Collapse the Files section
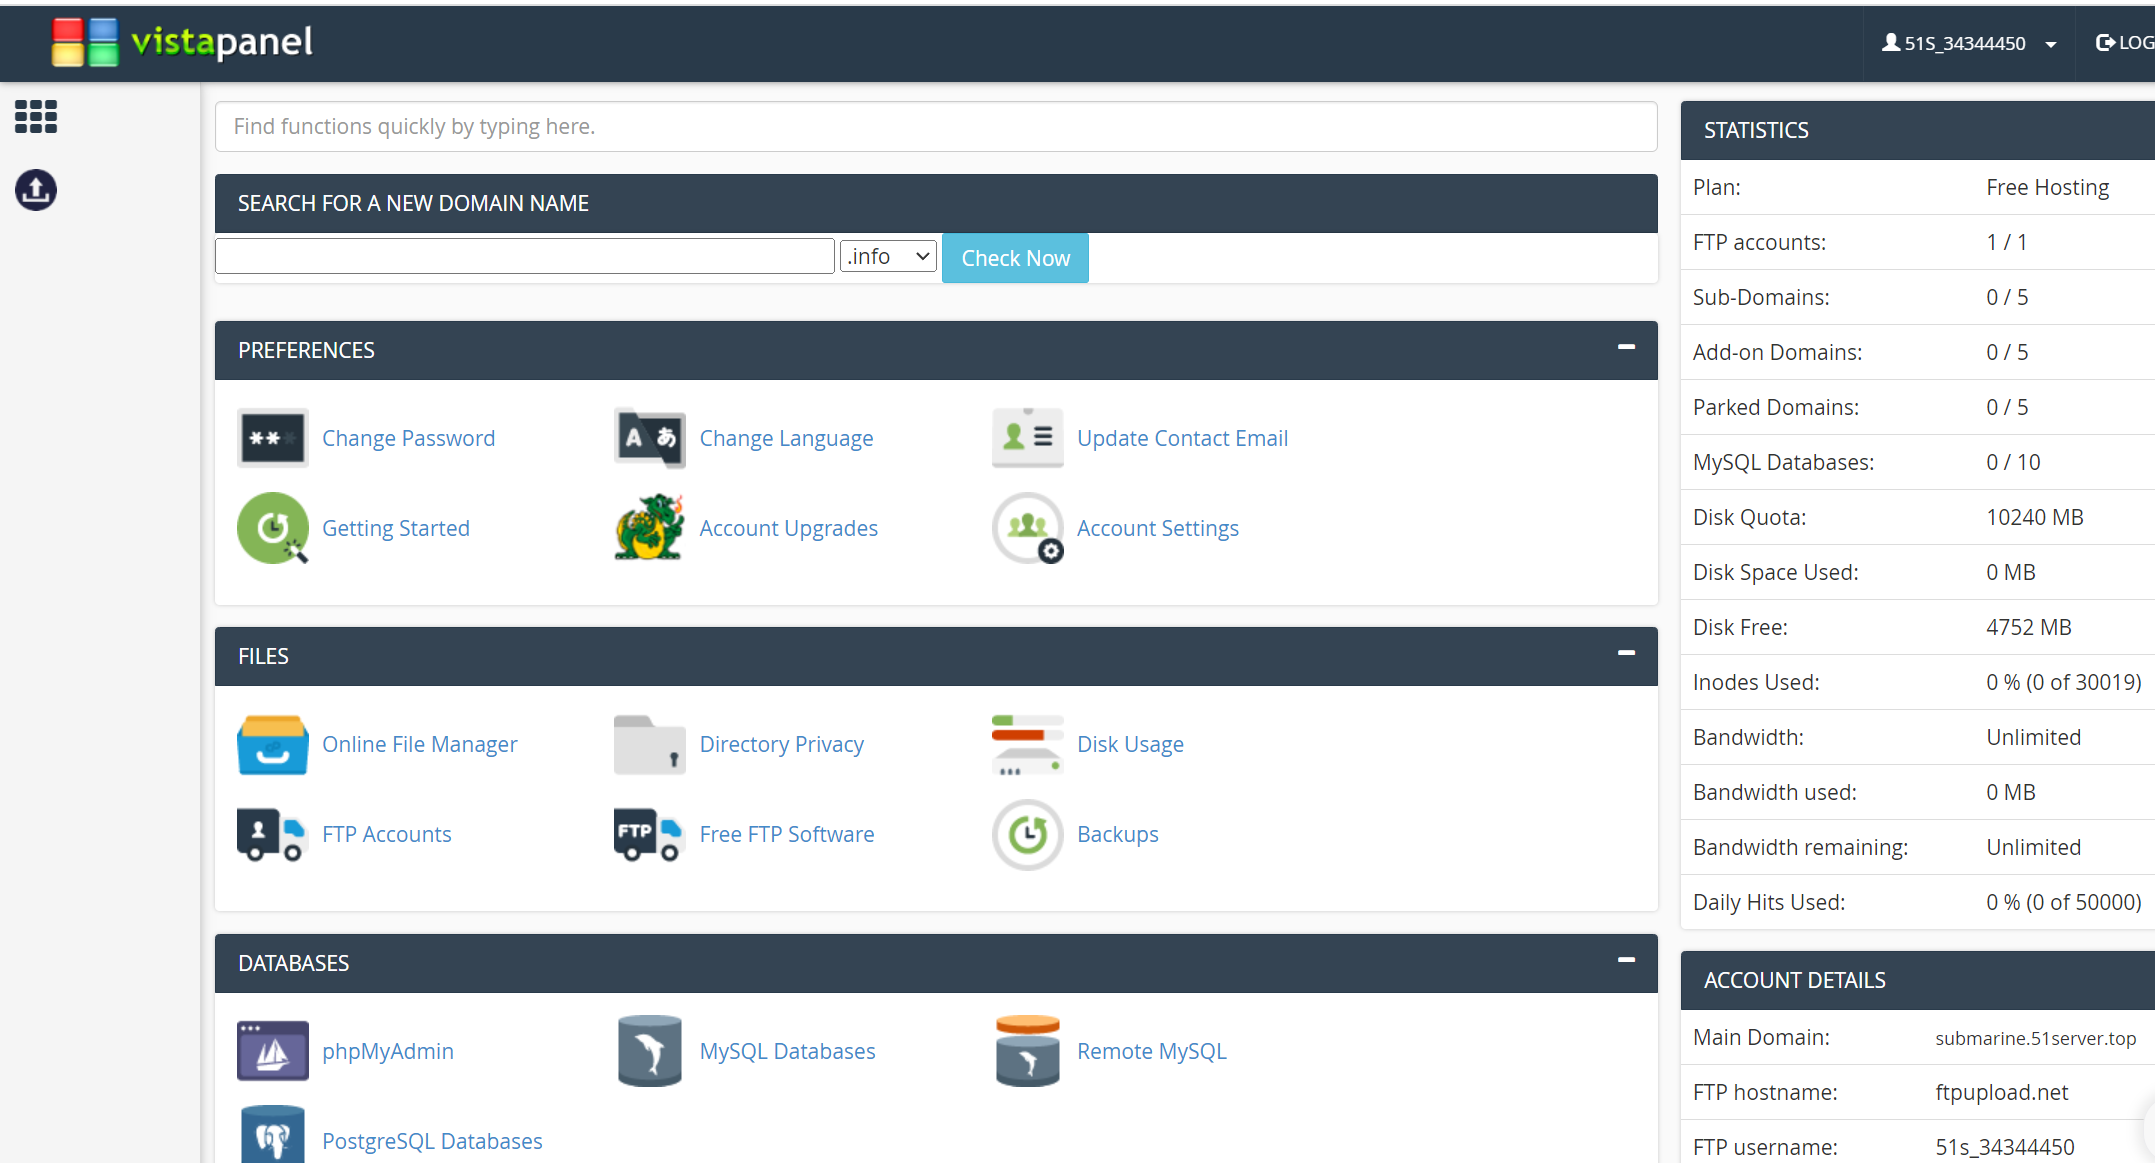Viewport: 2155px width, 1163px height. (x=1626, y=653)
